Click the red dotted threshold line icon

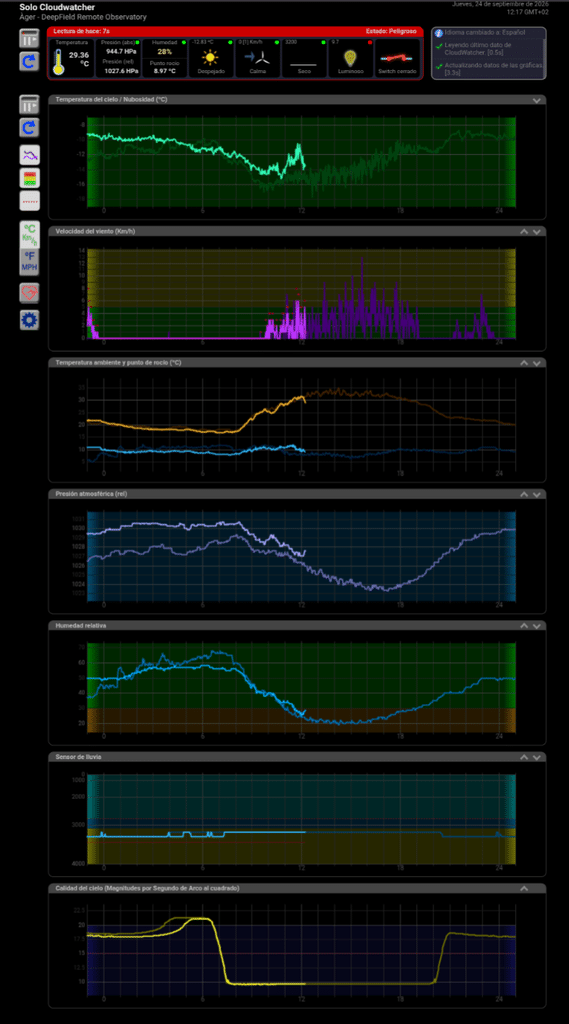tap(29, 200)
